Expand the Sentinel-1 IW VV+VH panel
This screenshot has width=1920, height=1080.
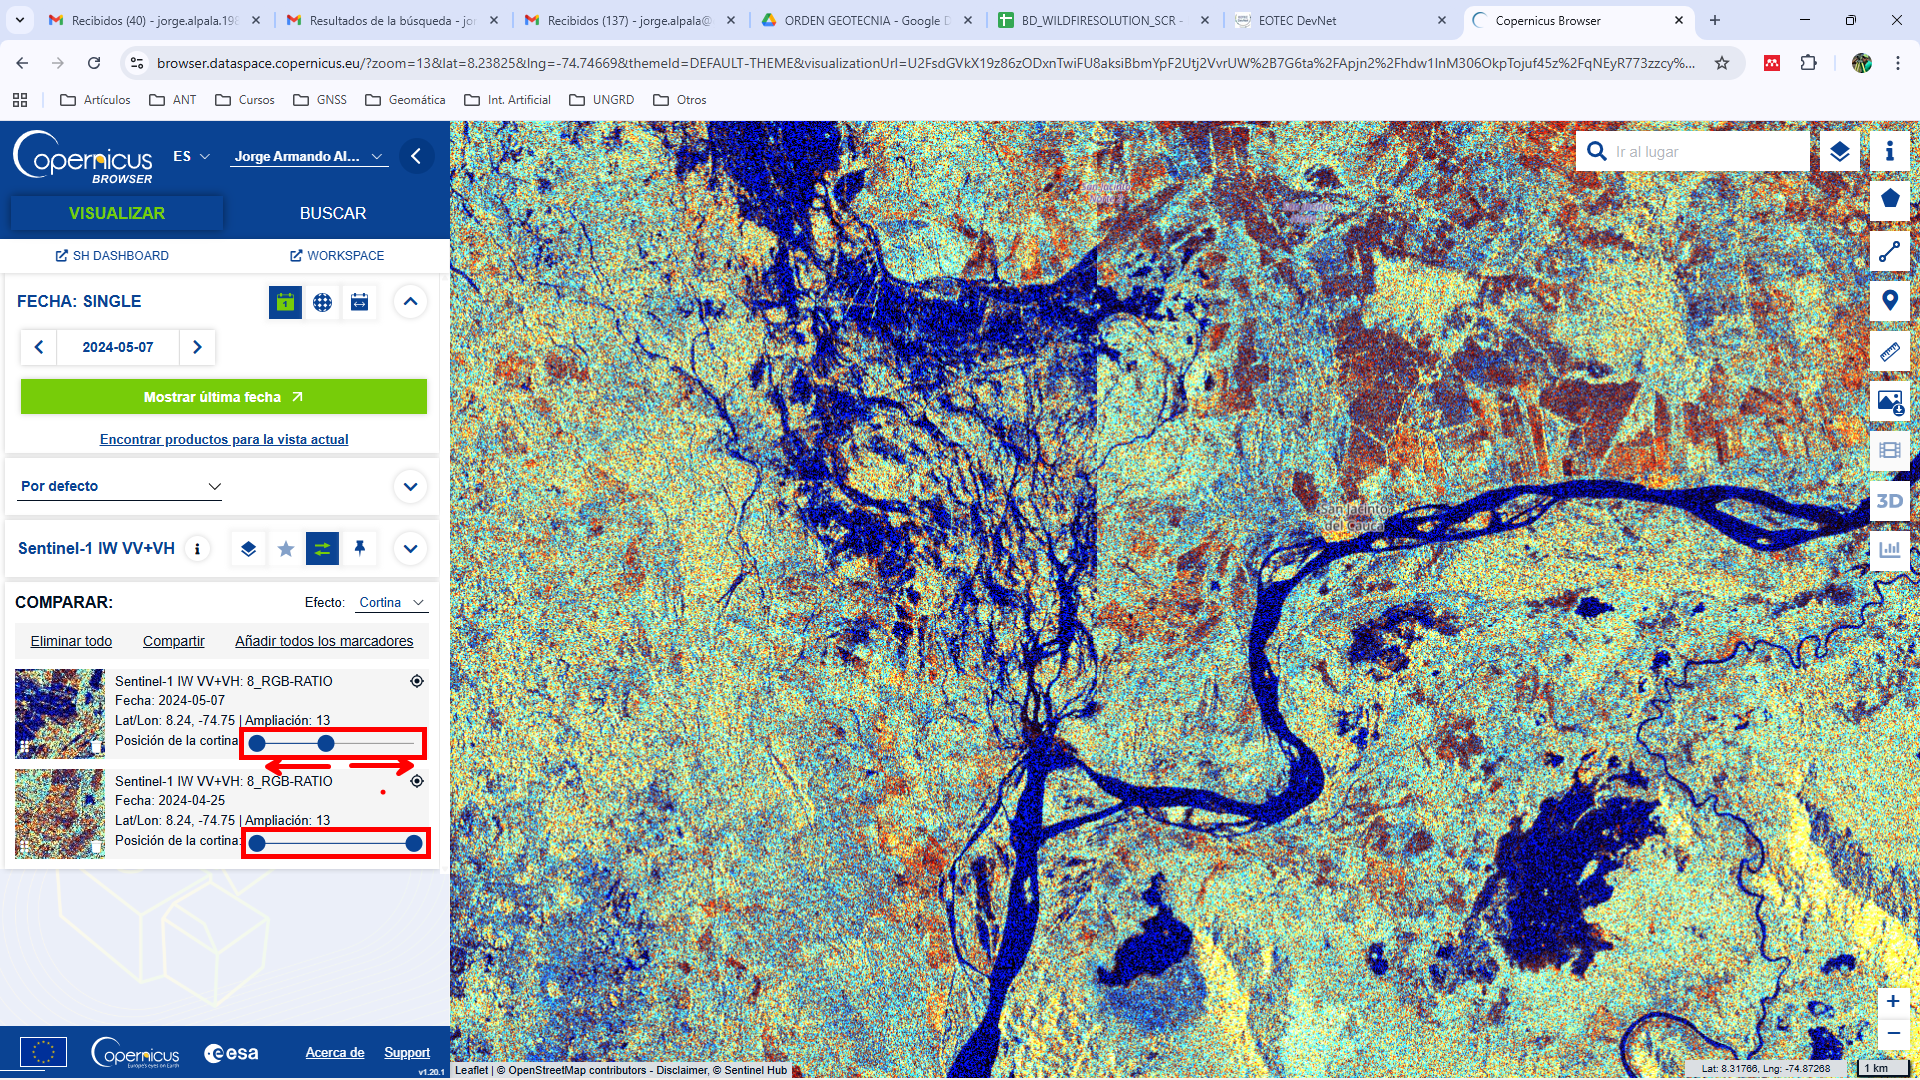pyautogui.click(x=410, y=548)
